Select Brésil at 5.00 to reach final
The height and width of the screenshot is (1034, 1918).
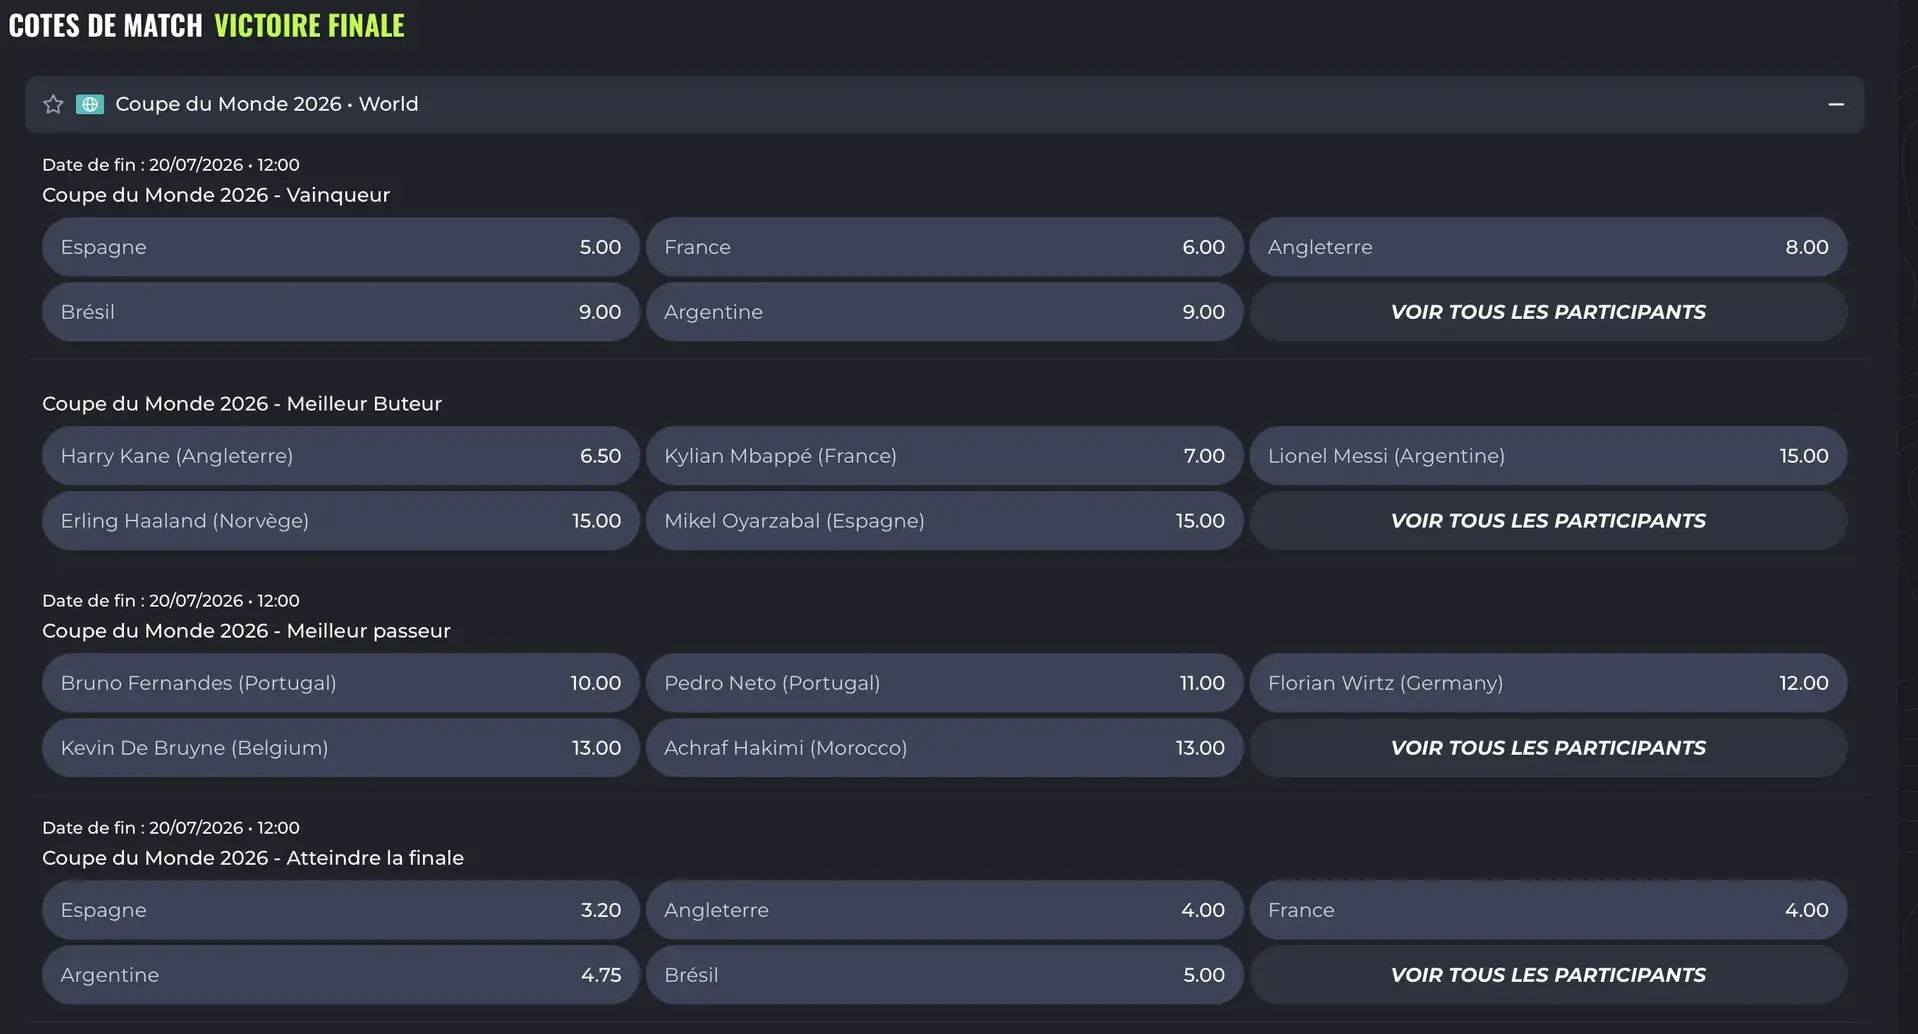click(944, 975)
